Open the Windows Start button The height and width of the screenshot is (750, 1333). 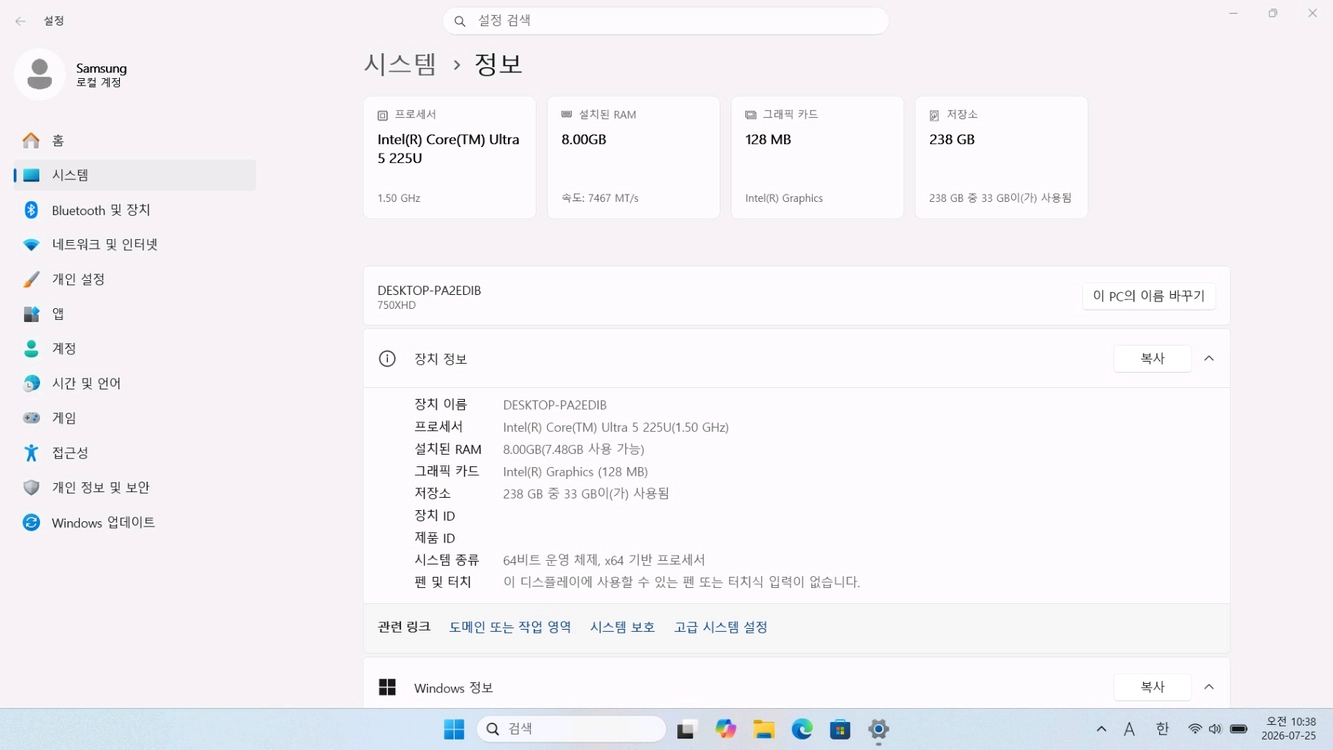point(454,729)
